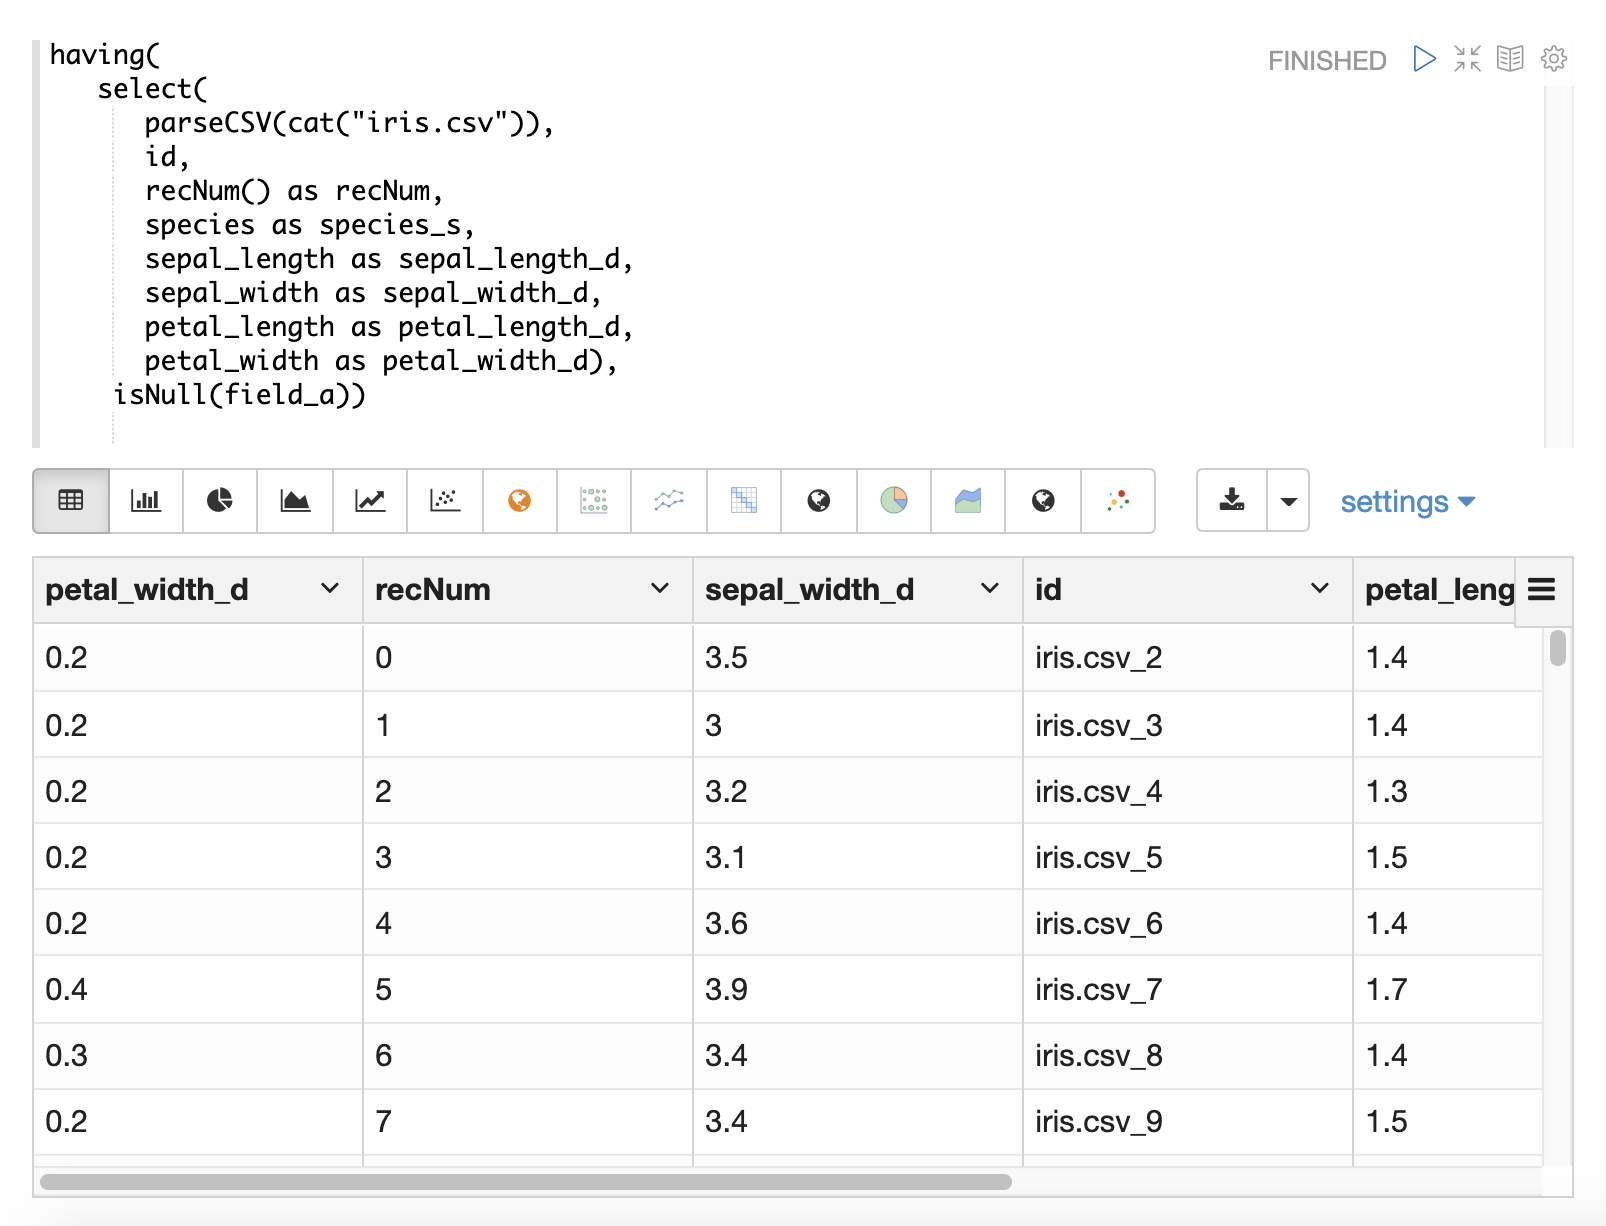This screenshot has height=1226, width=1606.
Task: Download the result data file
Action: (1232, 501)
